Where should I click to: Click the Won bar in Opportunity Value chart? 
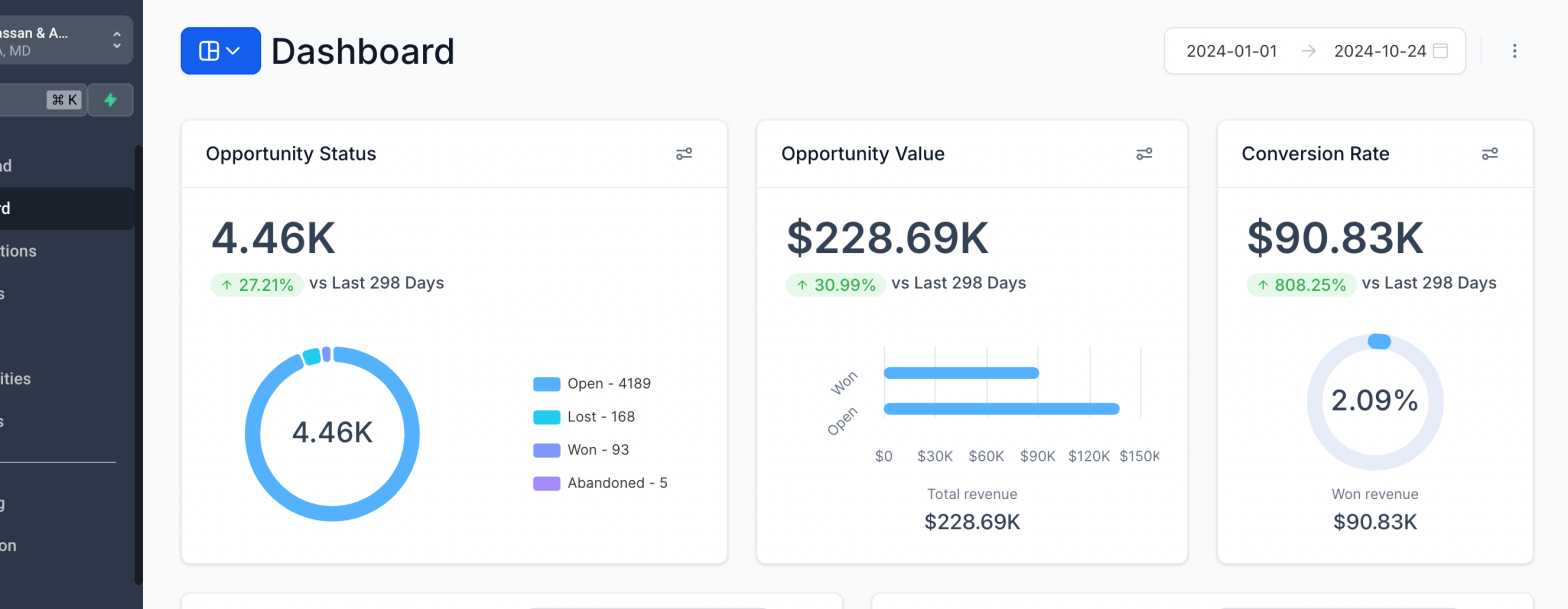tap(961, 373)
